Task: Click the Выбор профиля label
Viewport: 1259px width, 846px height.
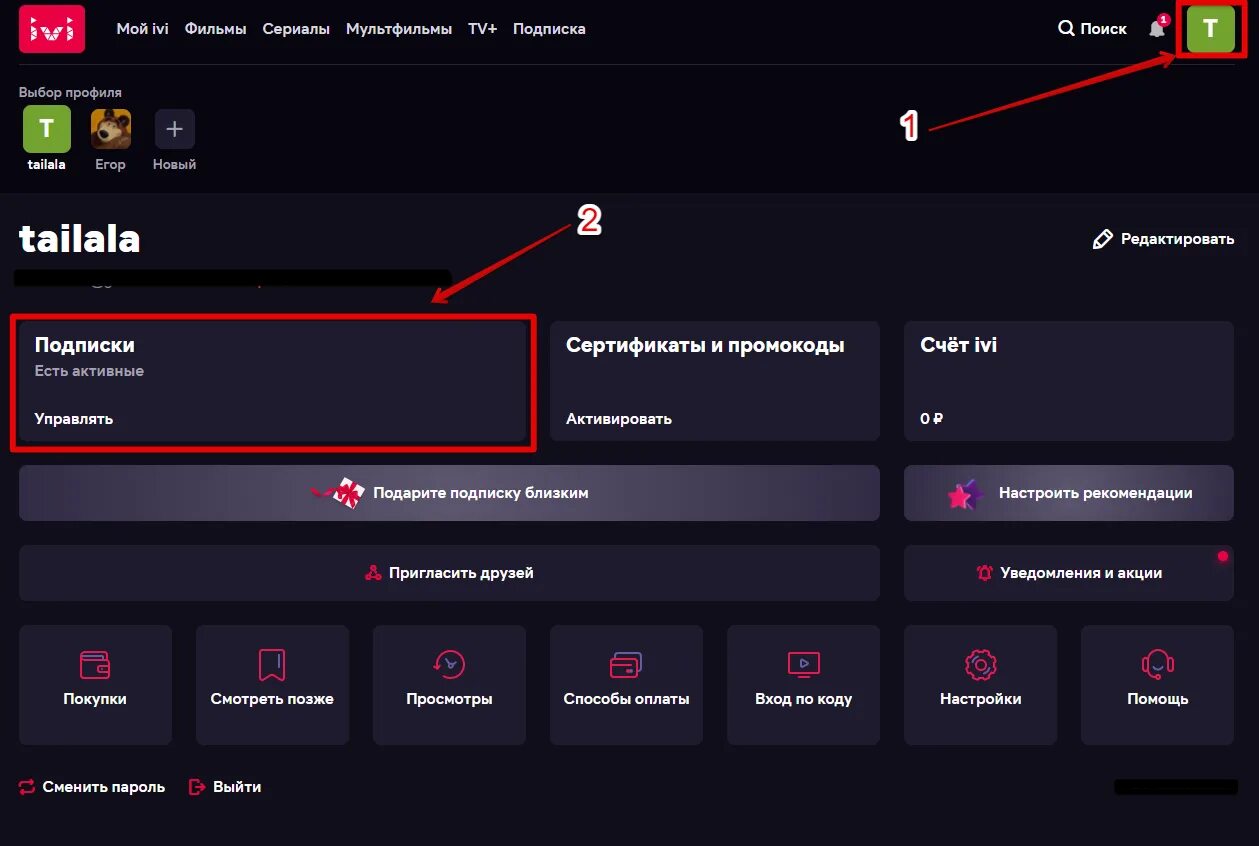Action: (x=70, y=92)
